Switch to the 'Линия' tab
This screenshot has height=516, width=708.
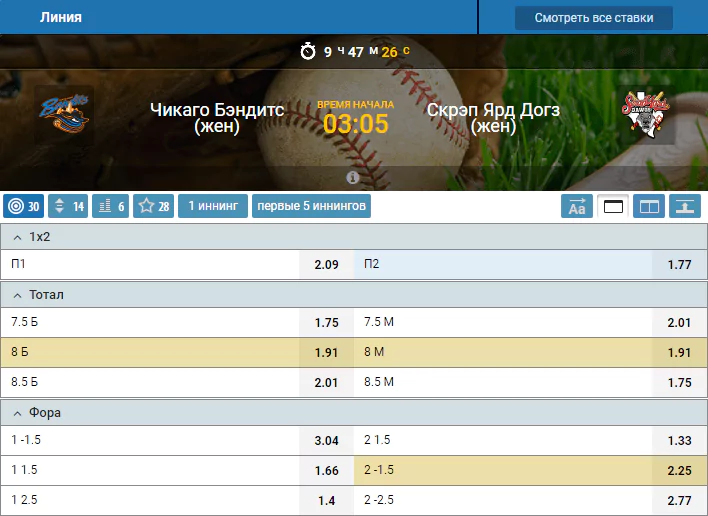pos(61,17)
